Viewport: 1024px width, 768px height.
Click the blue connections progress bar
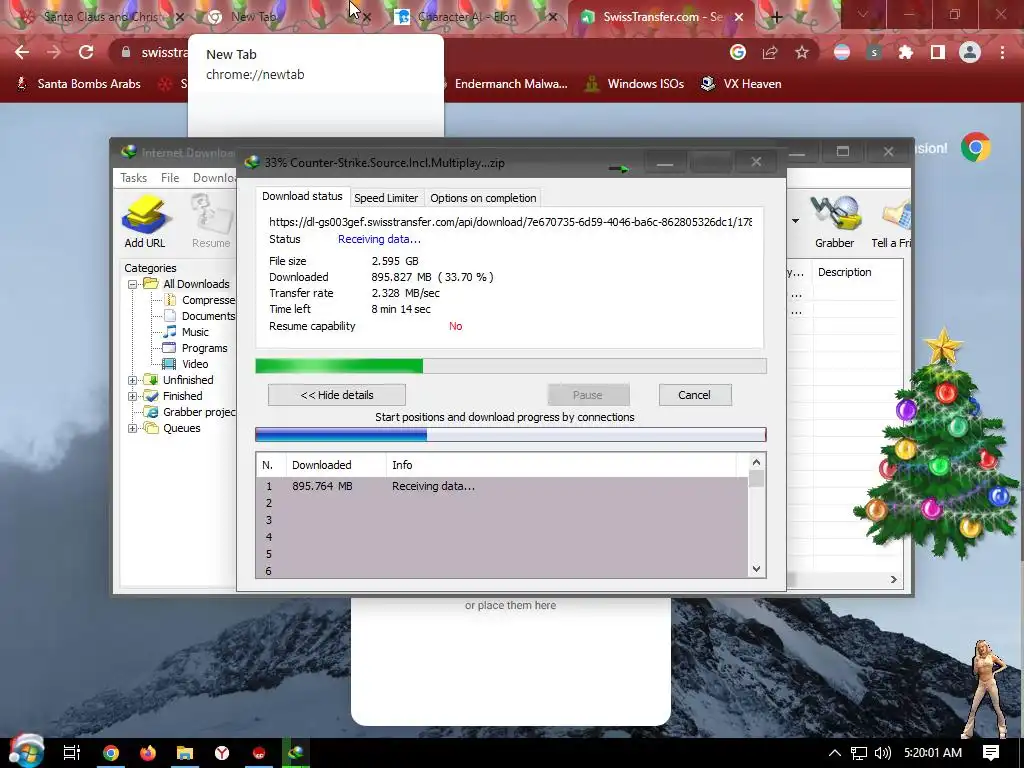click(511, 435)
